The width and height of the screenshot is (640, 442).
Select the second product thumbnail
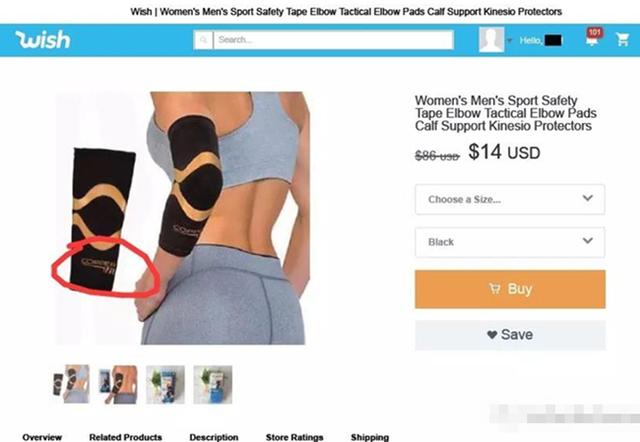tap(118, 384)
